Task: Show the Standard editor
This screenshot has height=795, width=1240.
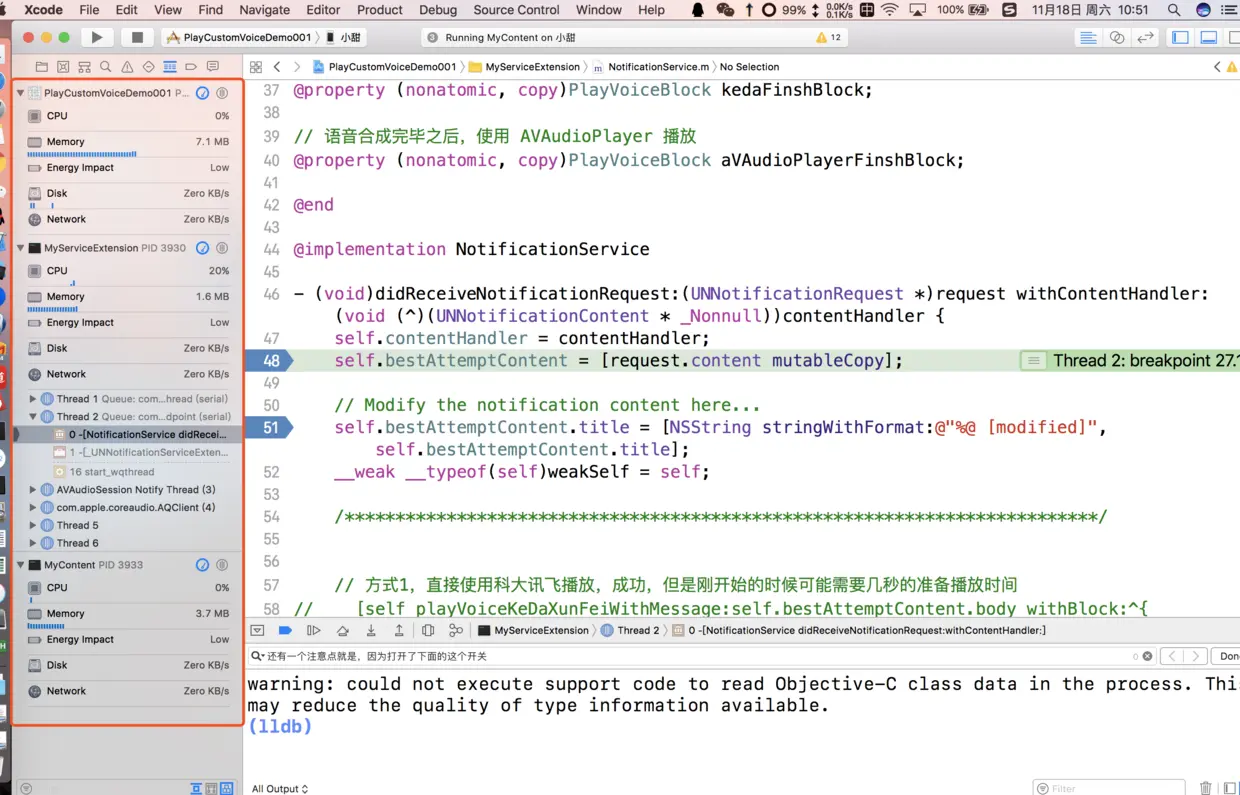Action: [x=1088, y=37]
